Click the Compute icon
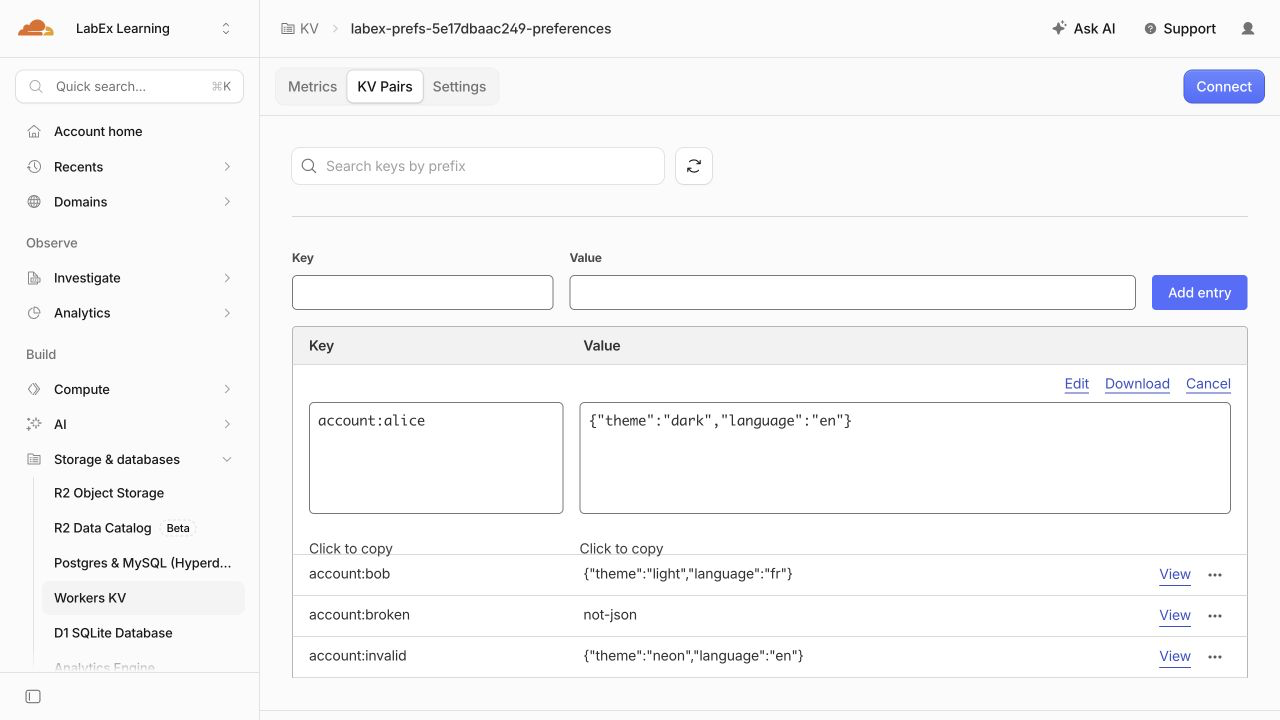 point(34,389)
